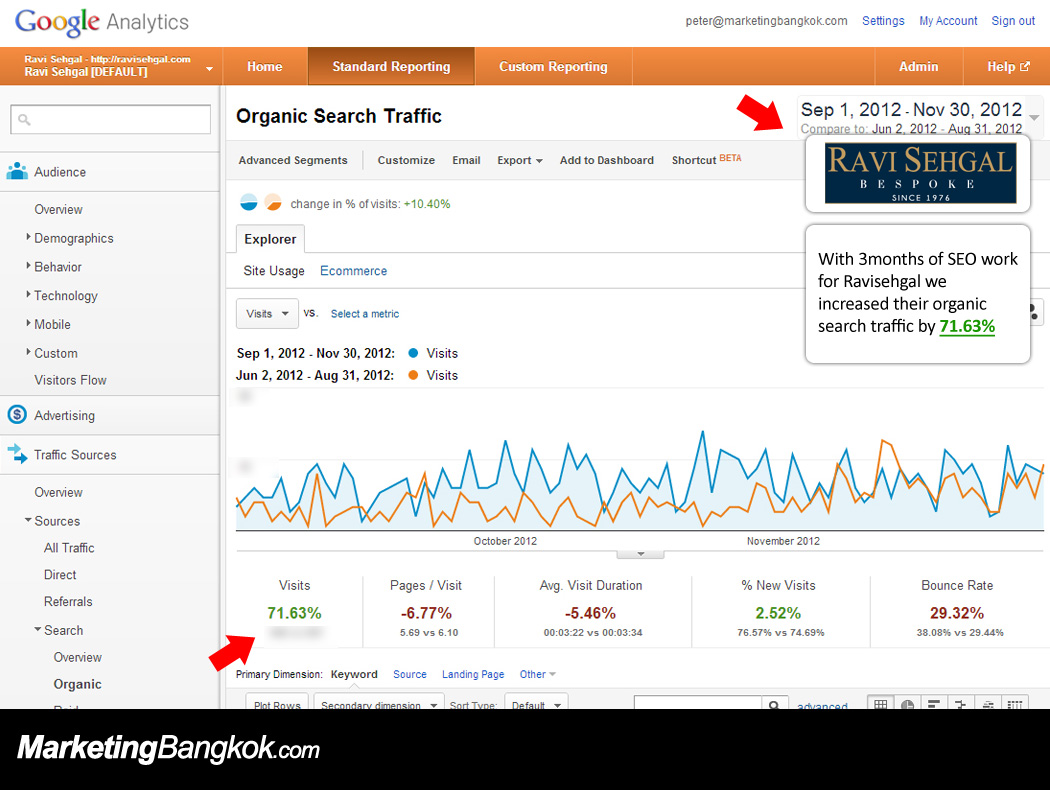This screenshot has width=1050, height=790.
Task: Click Add to Dashboard
Action: (x=607, y=160)
